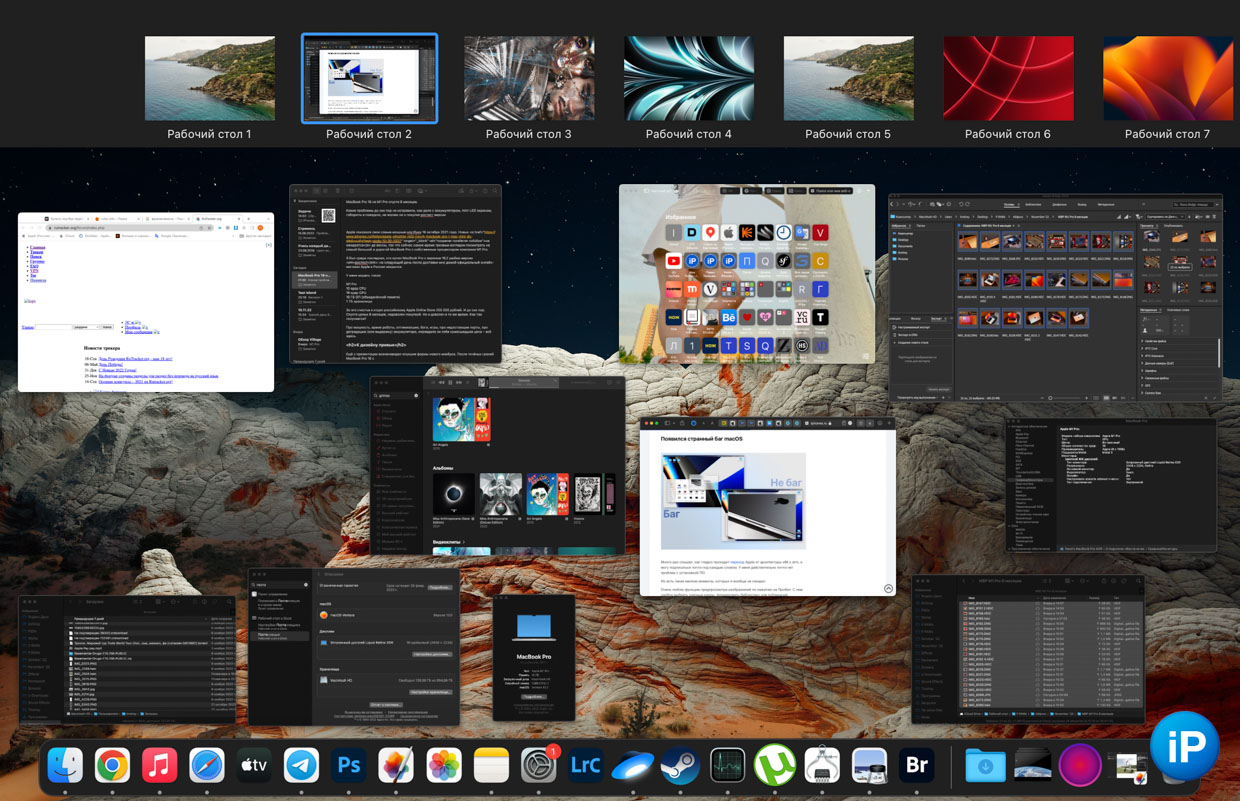Launch Steam from the Dock
The width and height of the screenshot is (1240, 801).
(x=680, y=766)
